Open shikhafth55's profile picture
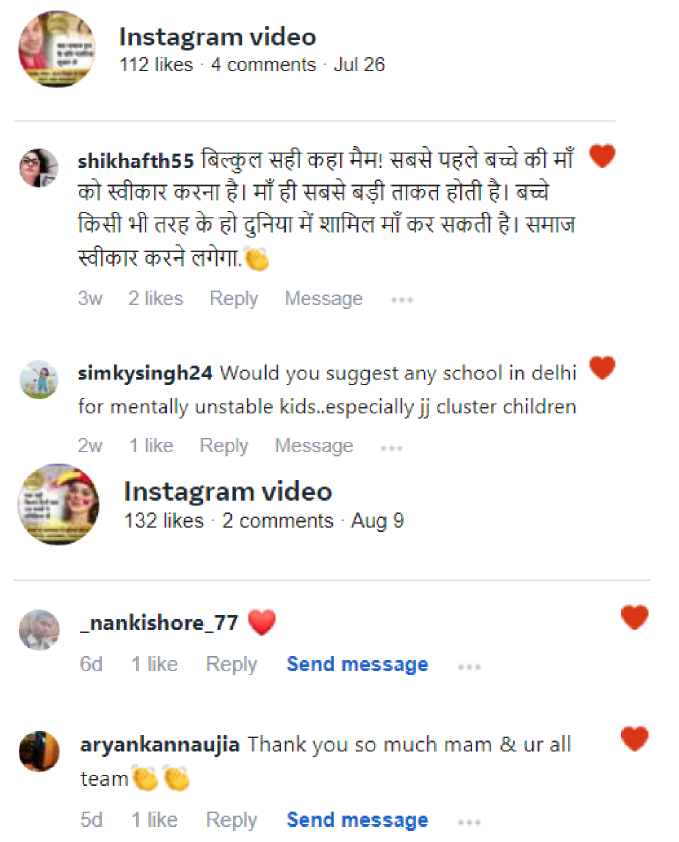The image size is (679, 842). pos(38,168)
